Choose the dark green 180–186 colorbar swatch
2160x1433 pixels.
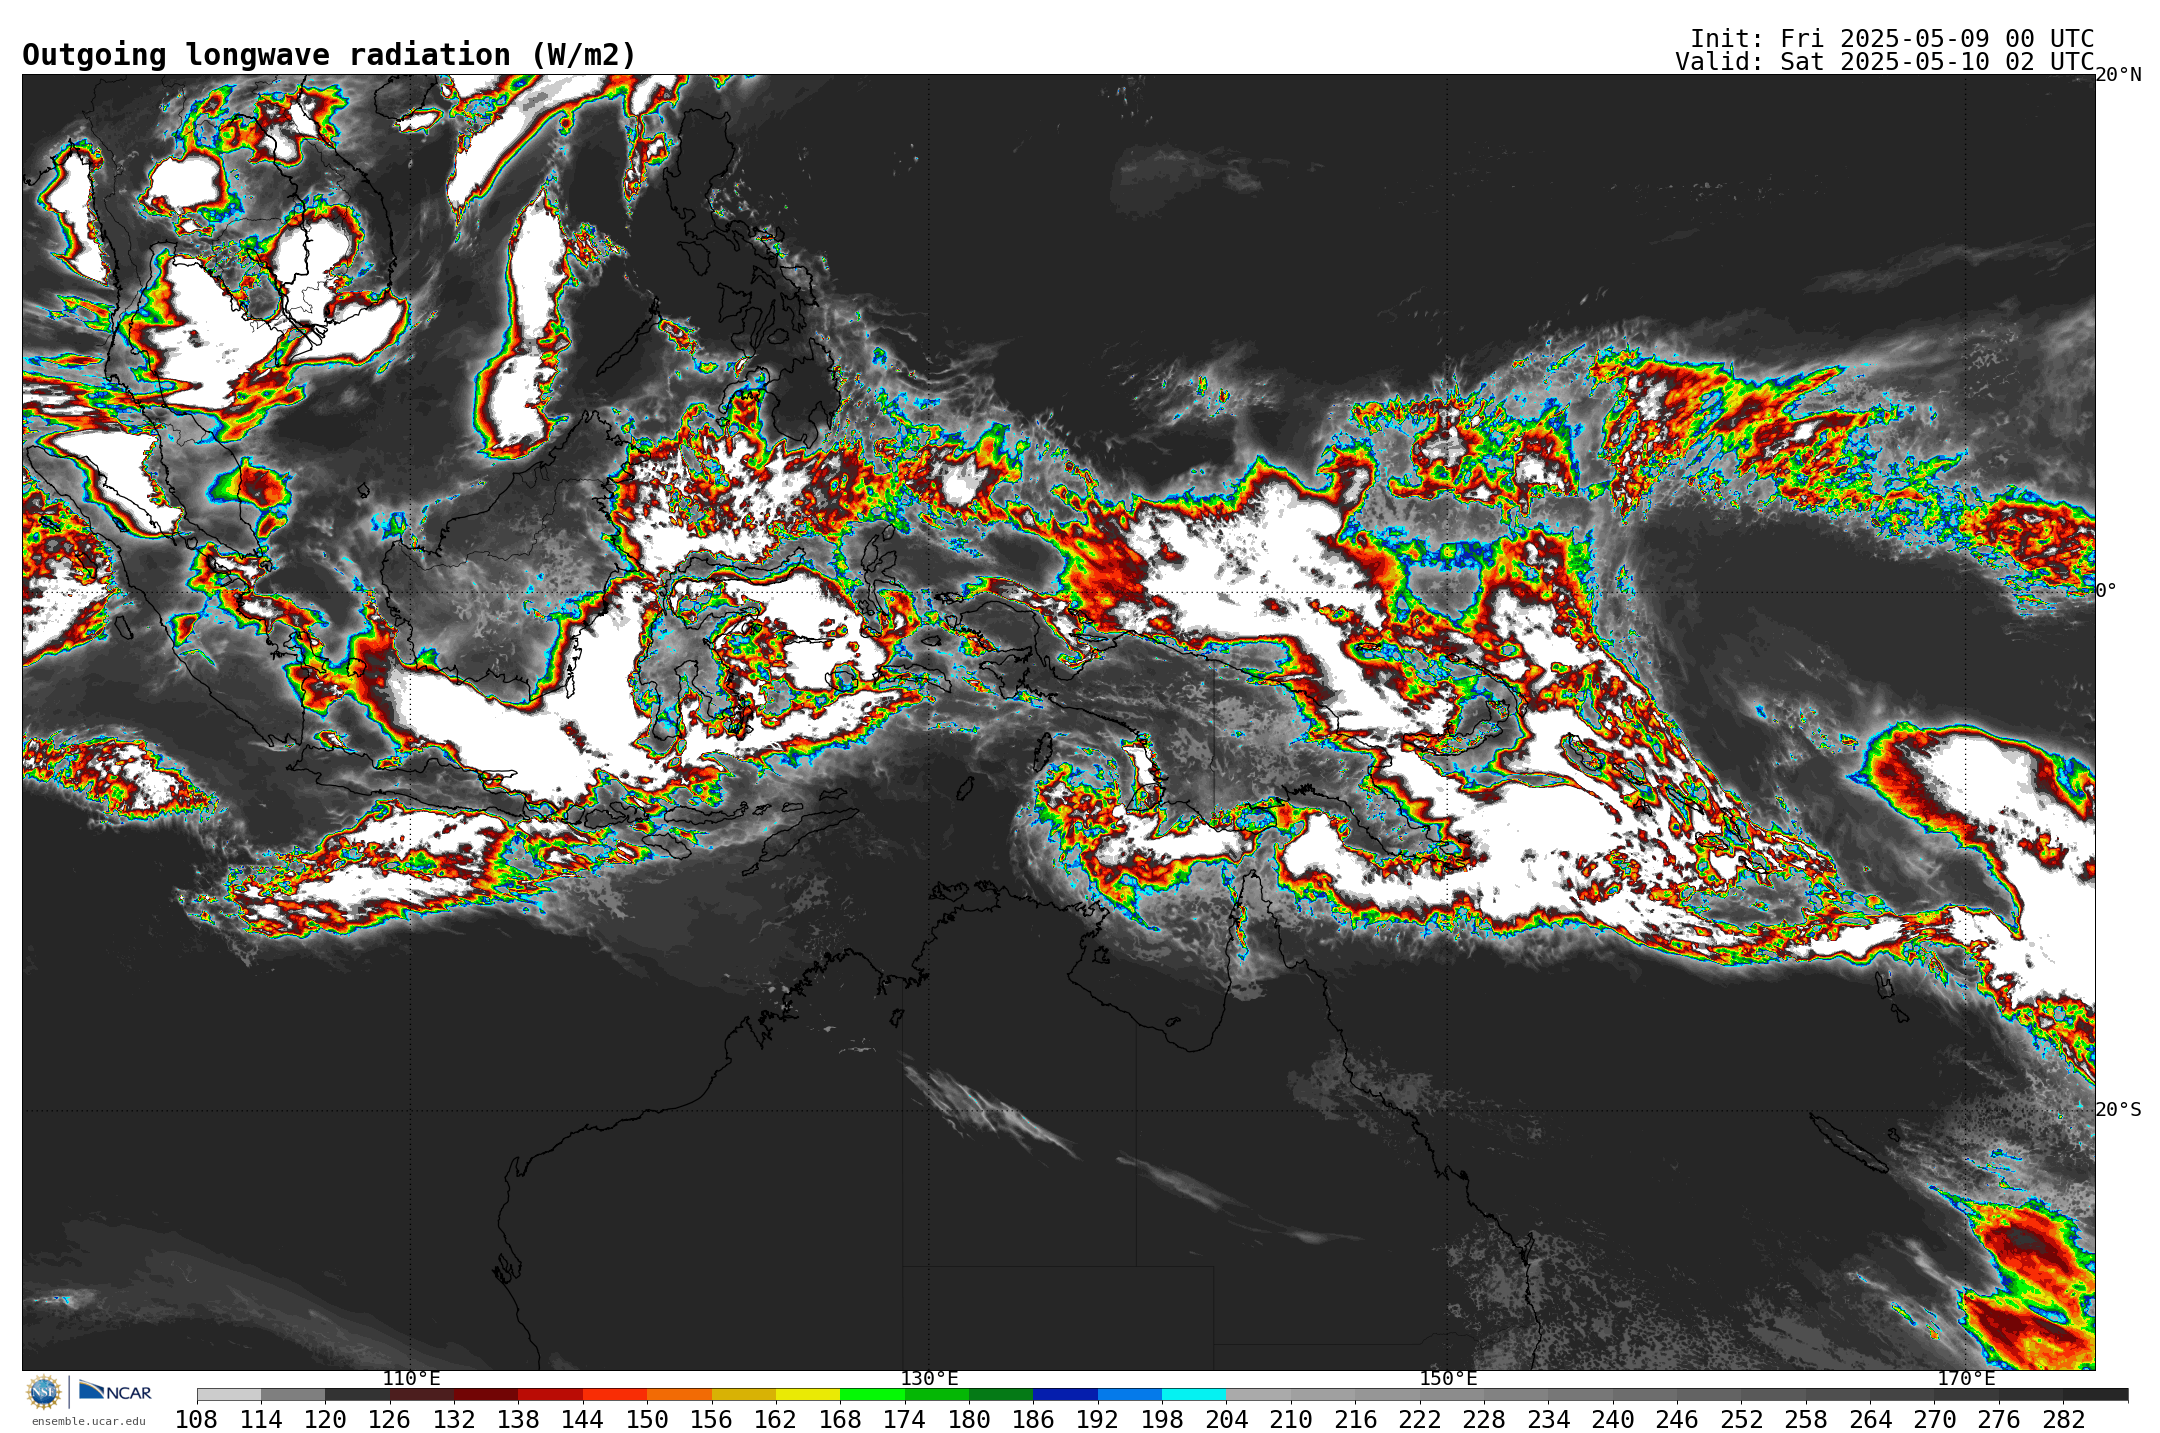1001,1394
